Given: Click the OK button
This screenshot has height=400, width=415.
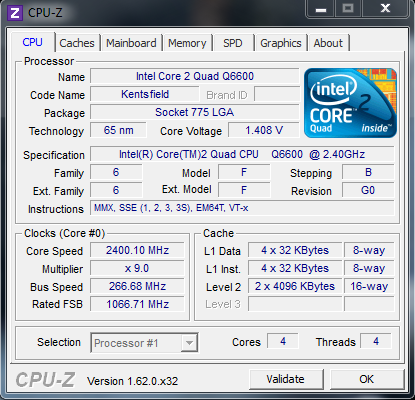Looking at the screenshot, I should (366, 379).
